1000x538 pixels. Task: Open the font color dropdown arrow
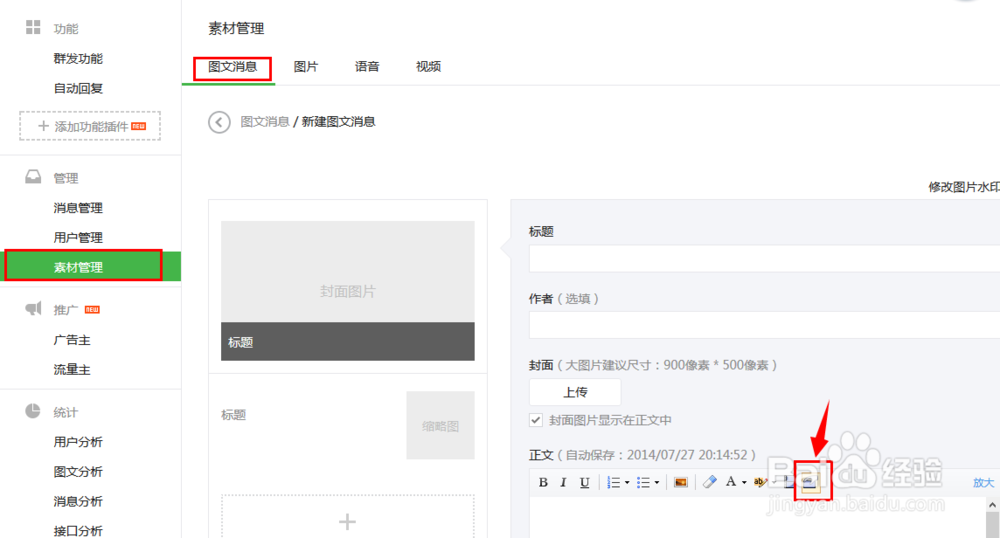point(744,483)
